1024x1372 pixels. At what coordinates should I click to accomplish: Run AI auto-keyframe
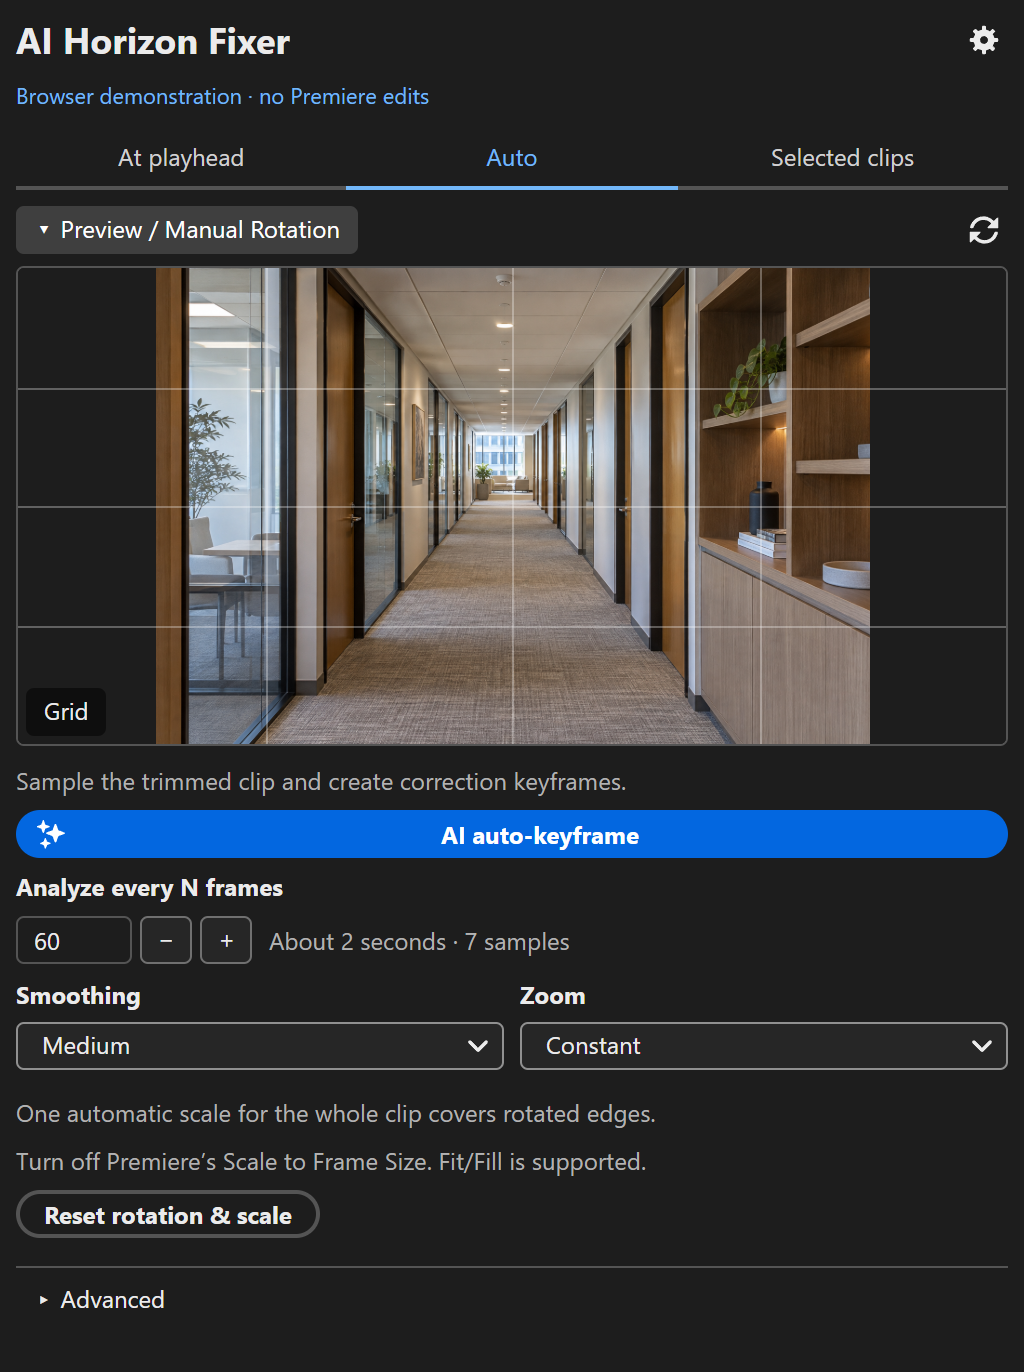click(512, 834)
